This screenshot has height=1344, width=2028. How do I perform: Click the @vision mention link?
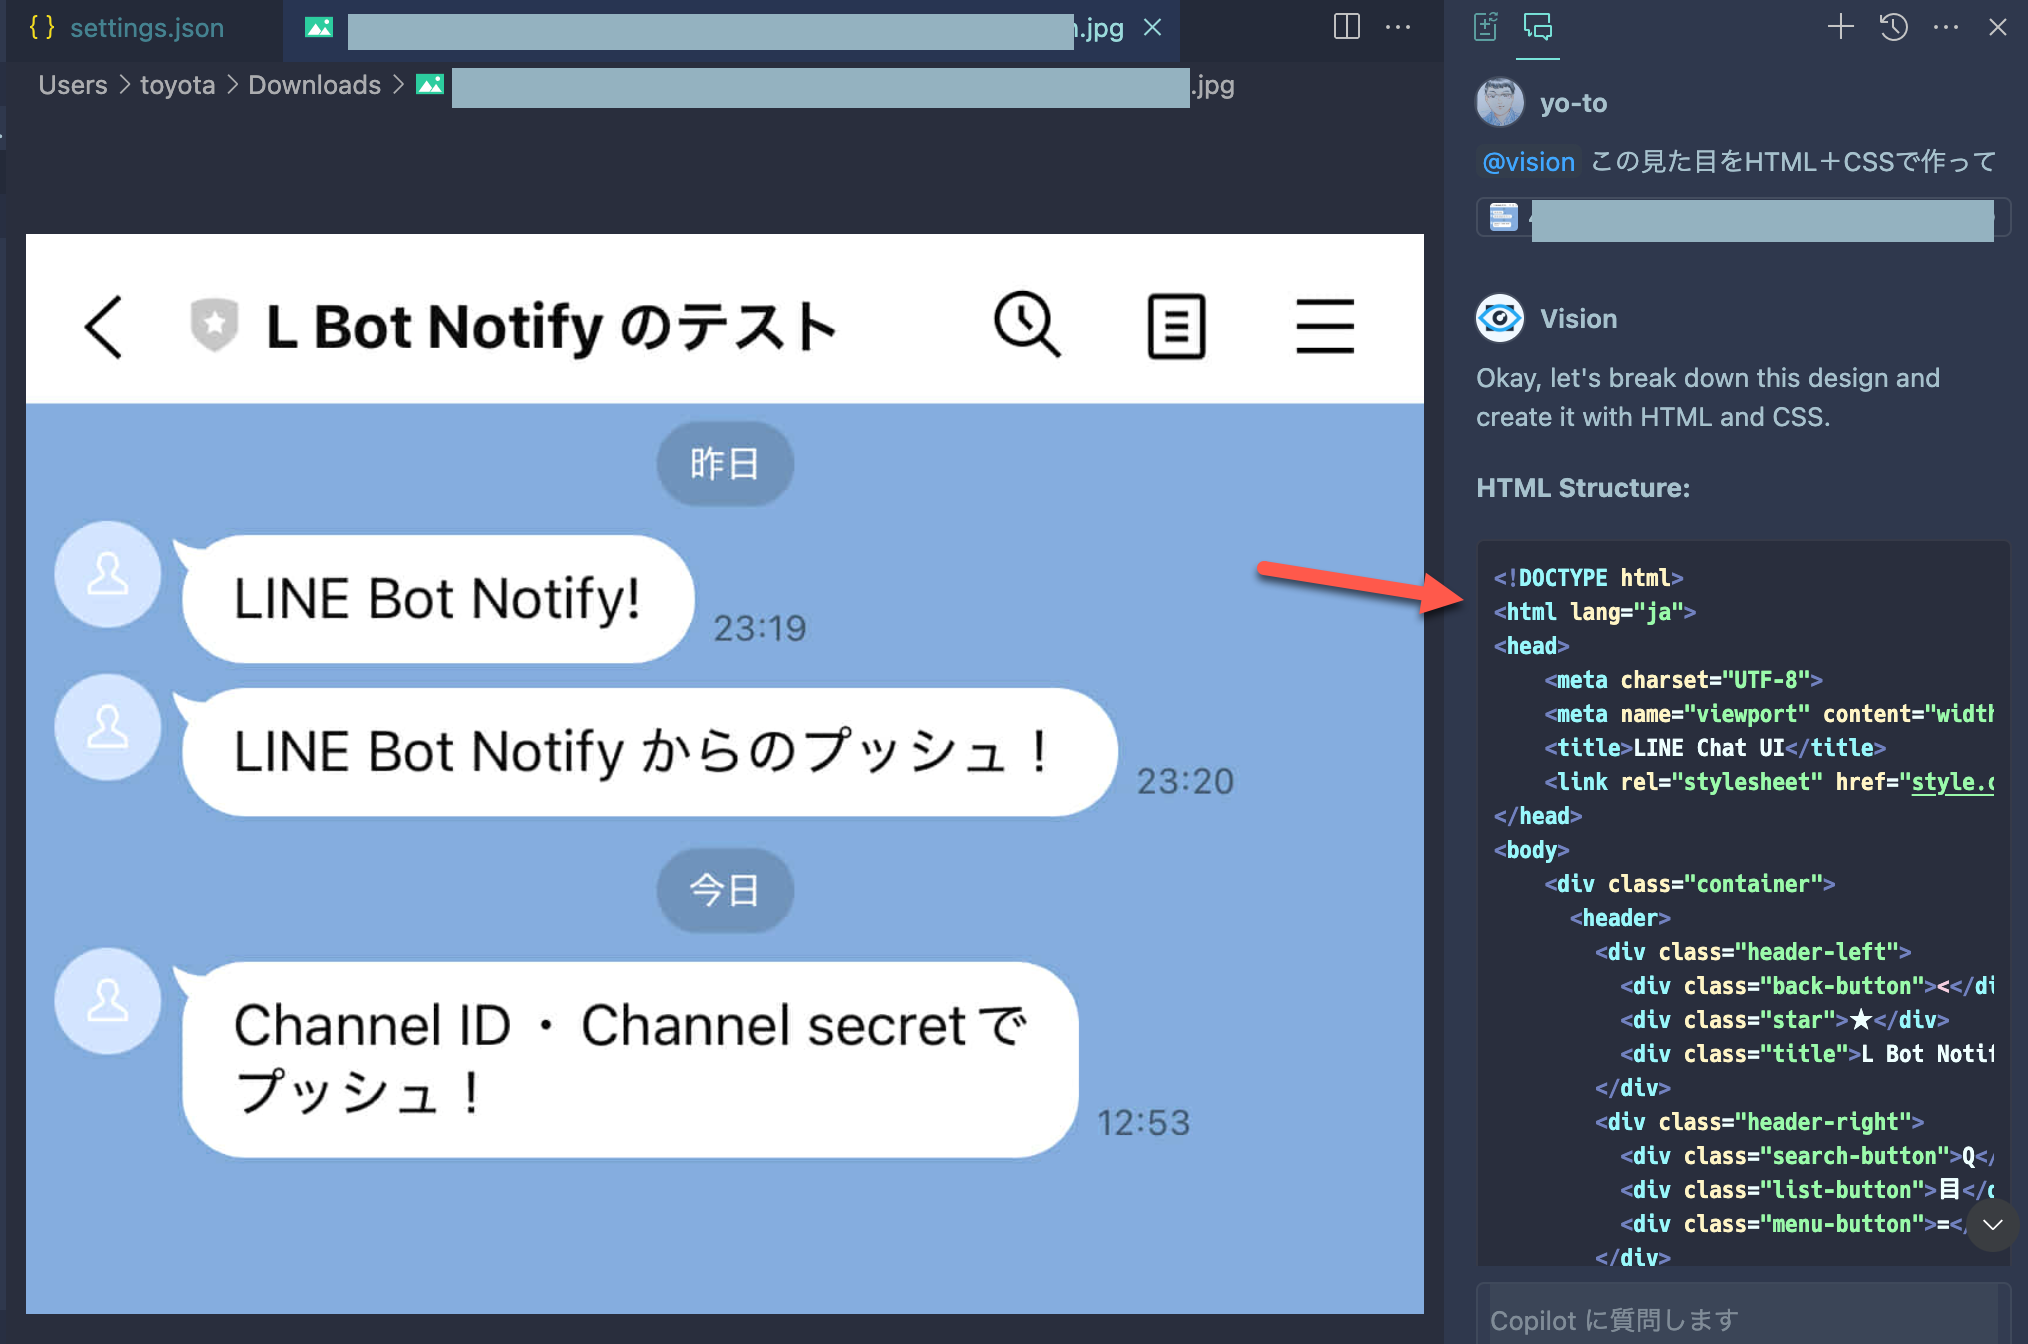1528,162
